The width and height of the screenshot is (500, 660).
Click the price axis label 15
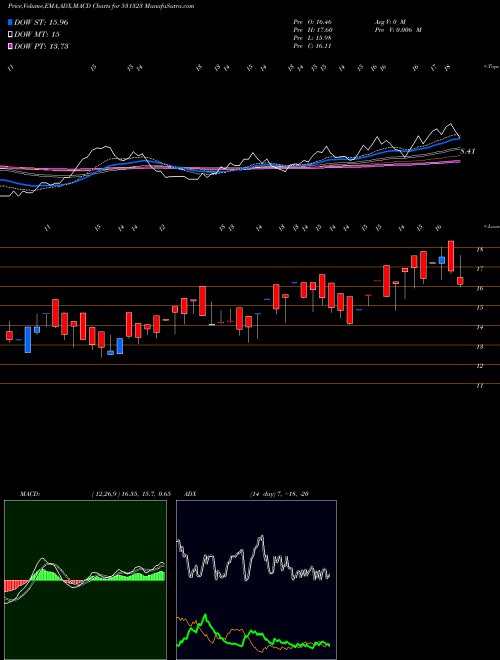pos(479,308)
